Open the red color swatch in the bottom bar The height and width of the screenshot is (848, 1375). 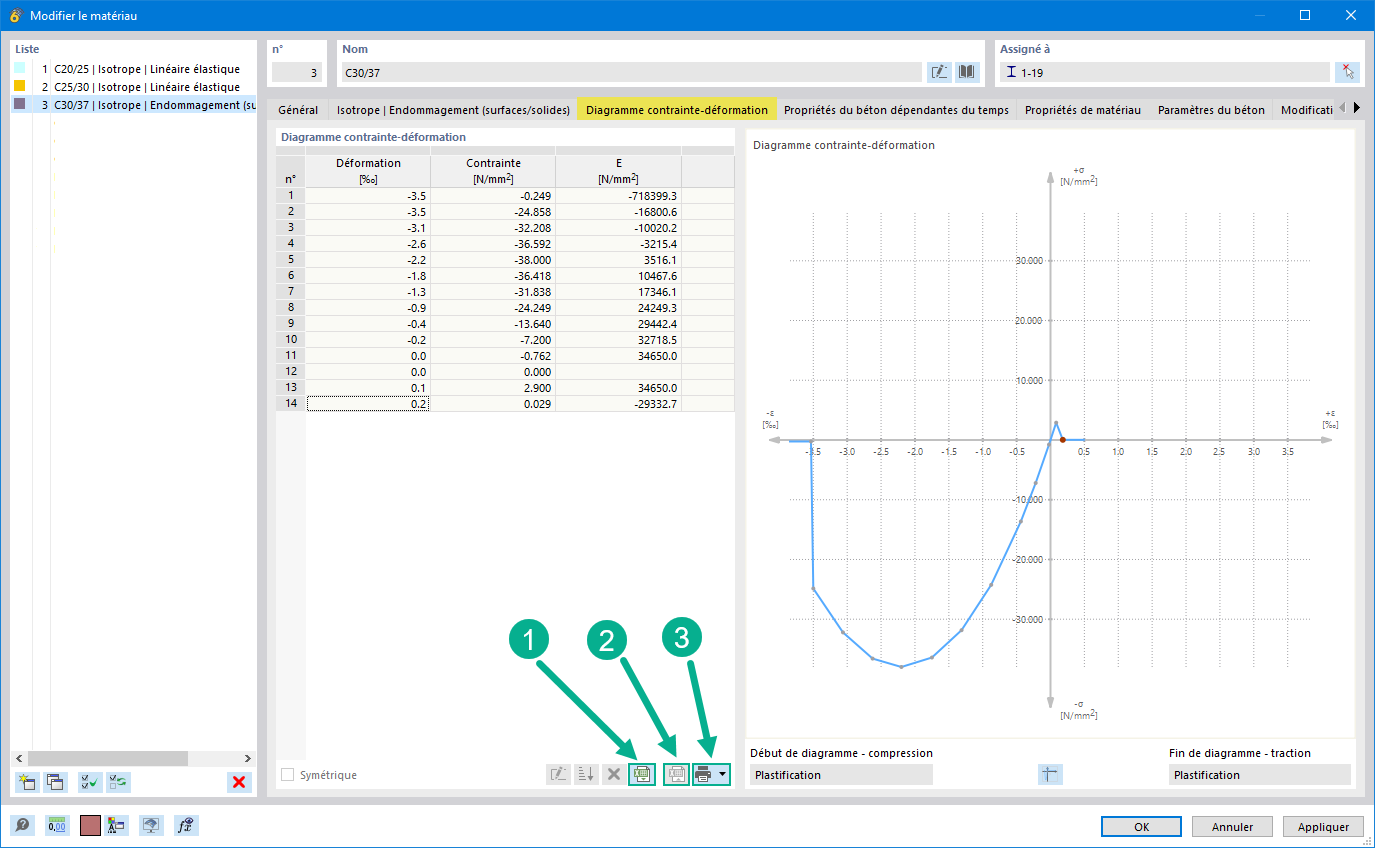tap(90, 826)
